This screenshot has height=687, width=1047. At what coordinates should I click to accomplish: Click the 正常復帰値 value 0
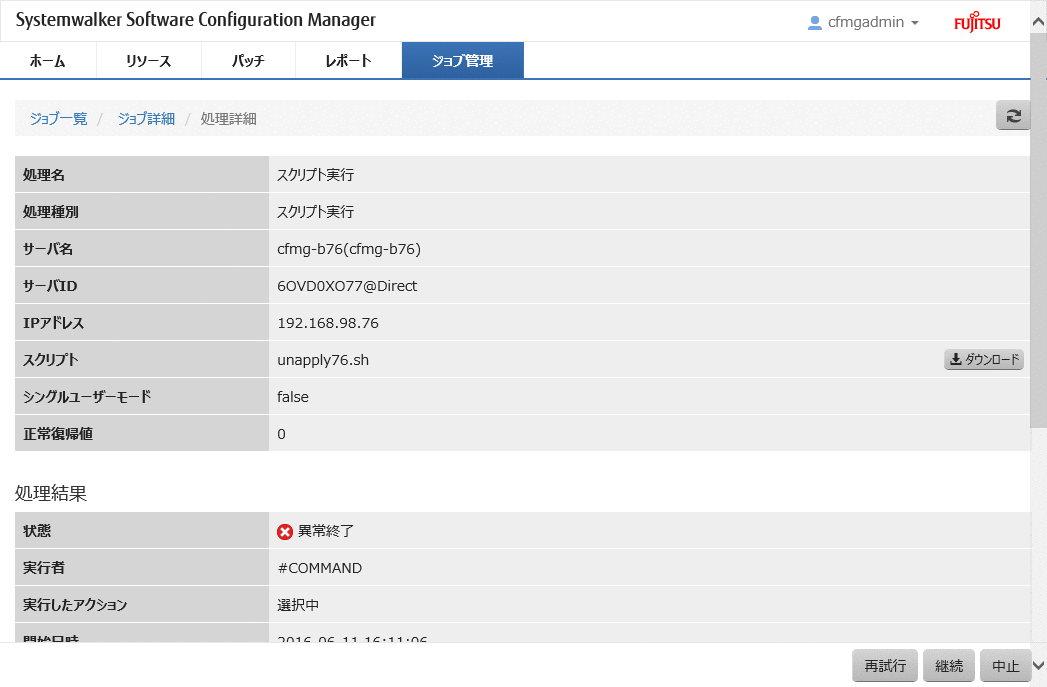point(281,434)
